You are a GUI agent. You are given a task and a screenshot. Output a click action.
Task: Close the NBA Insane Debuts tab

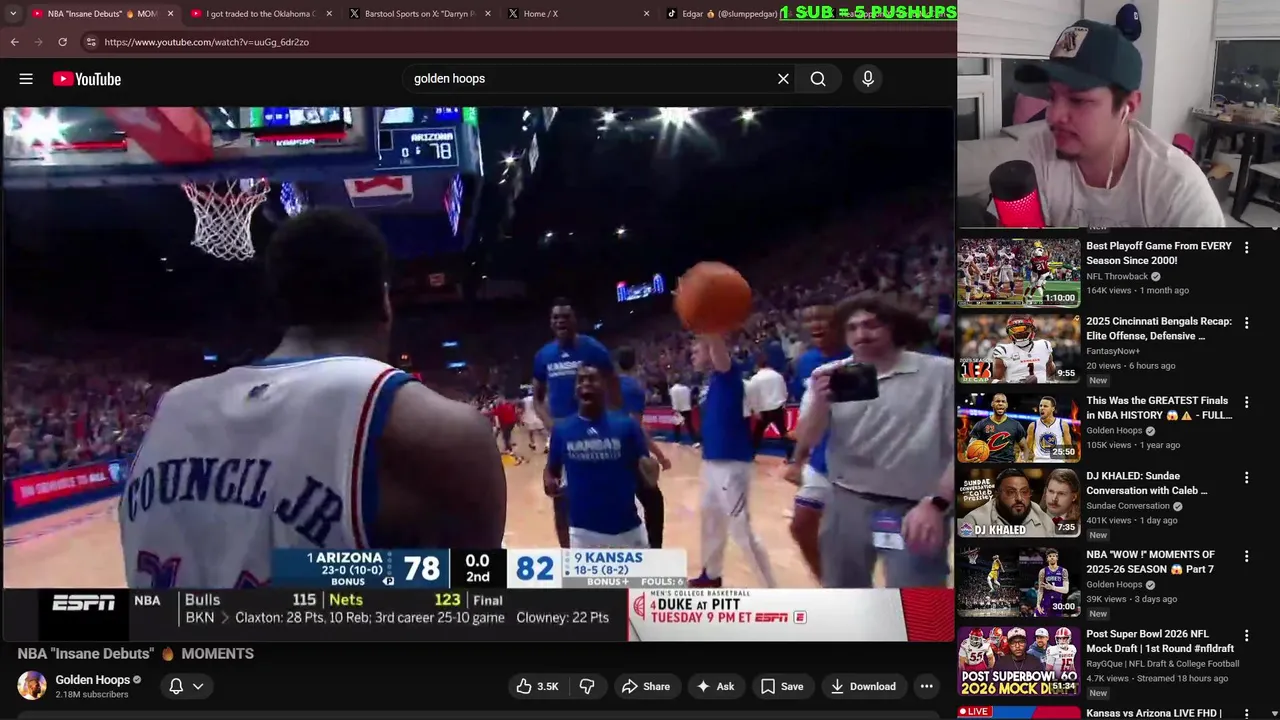(170, 14)
